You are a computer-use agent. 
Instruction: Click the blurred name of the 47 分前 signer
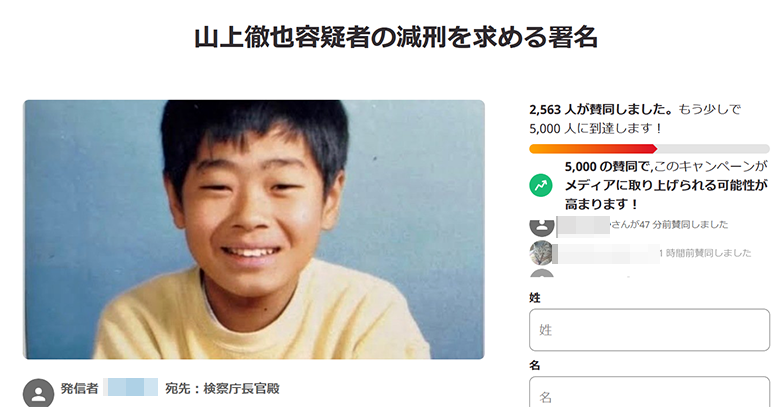(583, 225)
